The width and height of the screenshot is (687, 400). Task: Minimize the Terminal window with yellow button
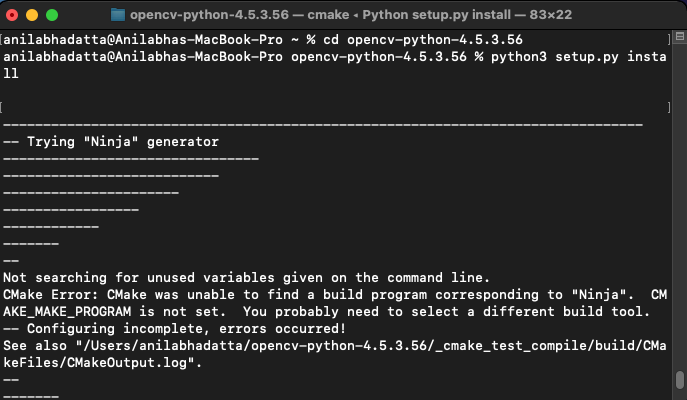(34, 15)
